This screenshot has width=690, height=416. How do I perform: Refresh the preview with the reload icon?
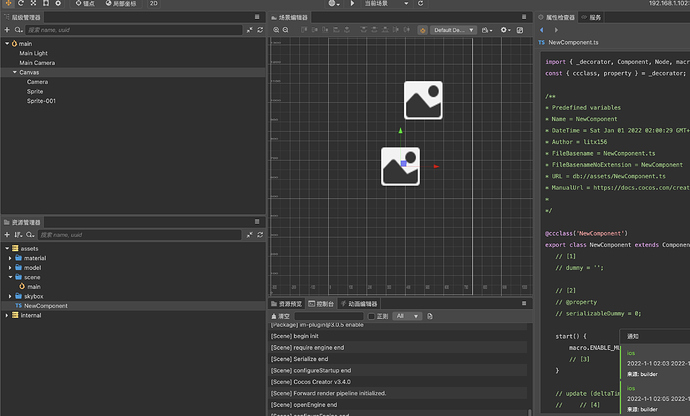pos(420,3)
